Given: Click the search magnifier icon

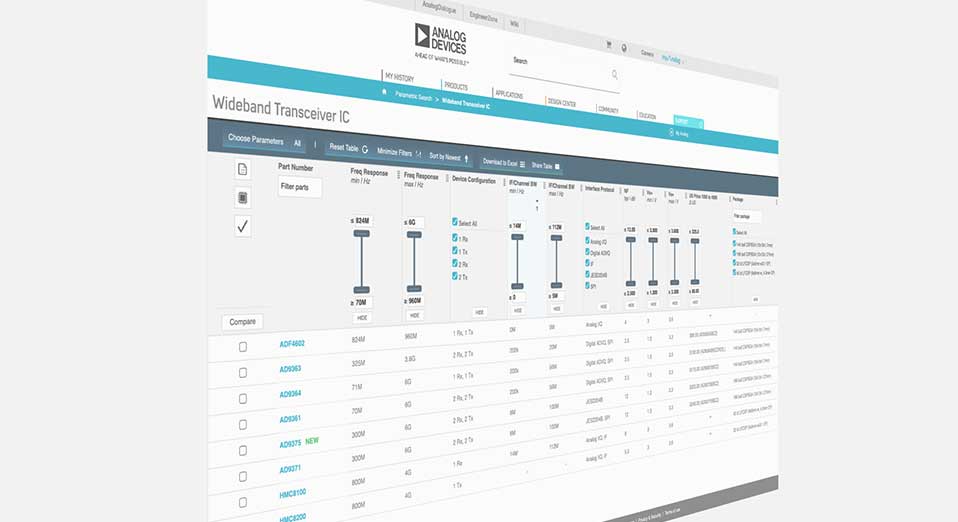Looking at the screenshot, I should [x=615, y=75].
